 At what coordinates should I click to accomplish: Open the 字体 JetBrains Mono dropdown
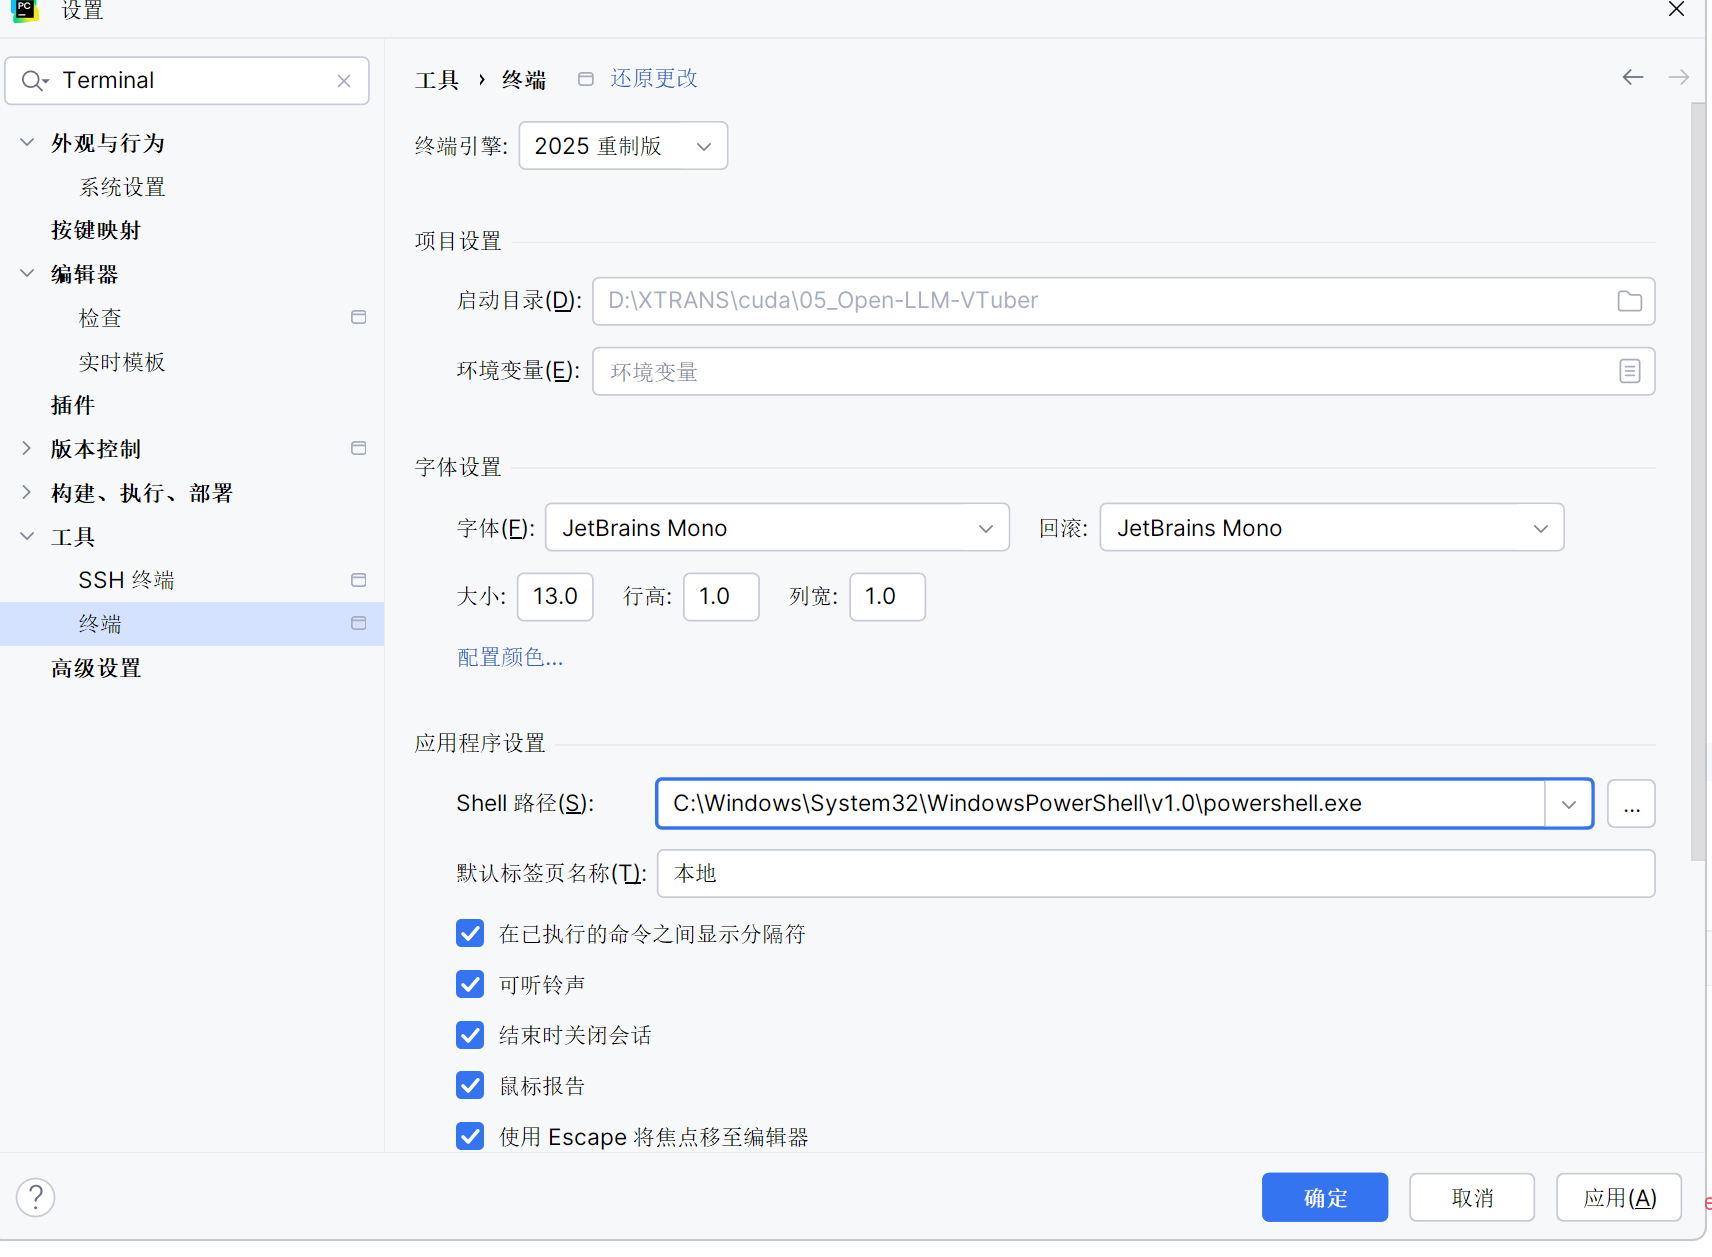[x=777, y=527]
